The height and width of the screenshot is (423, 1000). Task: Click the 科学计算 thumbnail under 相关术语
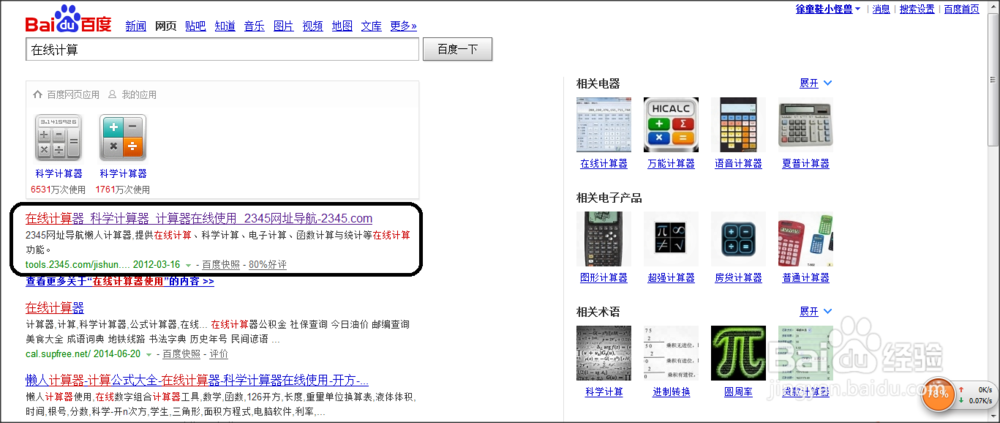click(603, 353)
